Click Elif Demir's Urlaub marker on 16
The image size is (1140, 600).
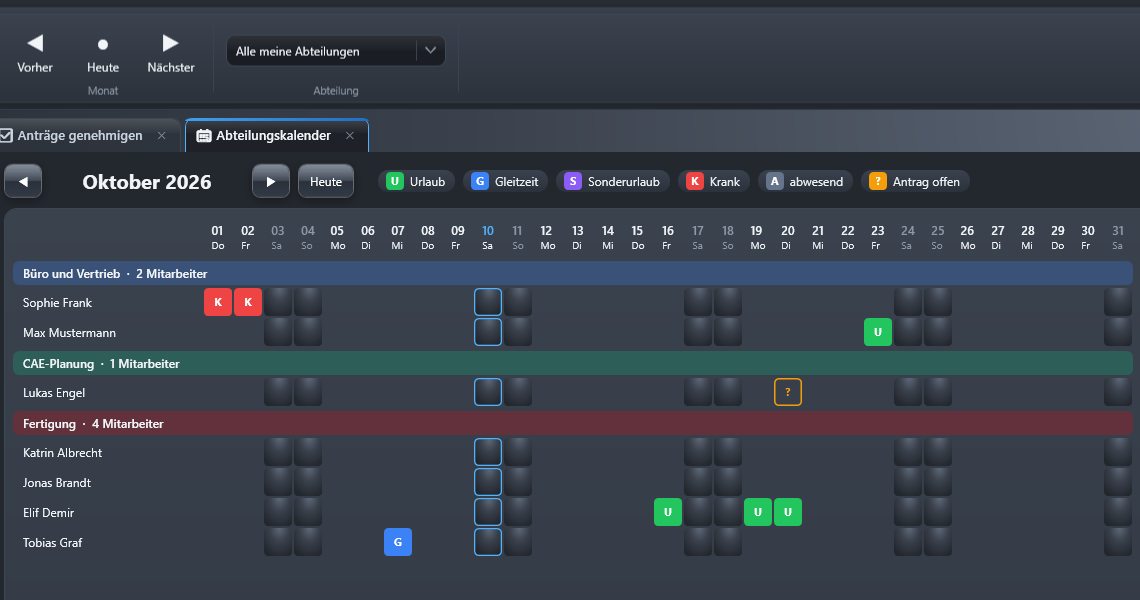(667, 512)
